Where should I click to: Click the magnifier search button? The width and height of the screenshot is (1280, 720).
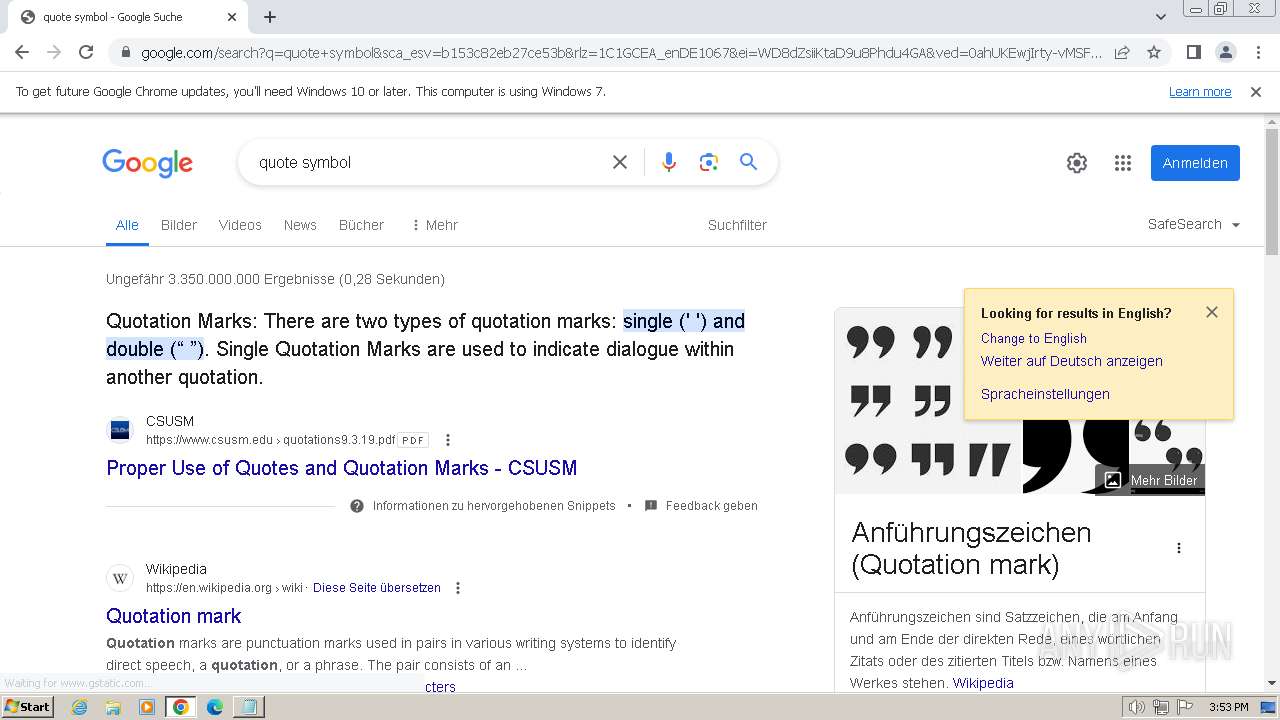tap(748, 162)
